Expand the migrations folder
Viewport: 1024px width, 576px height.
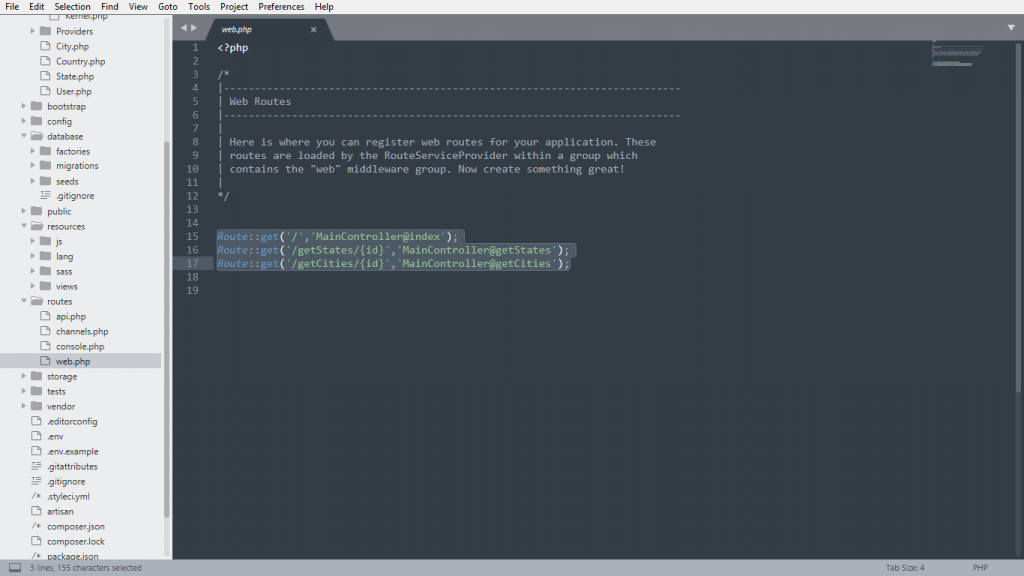click(33, 166)
